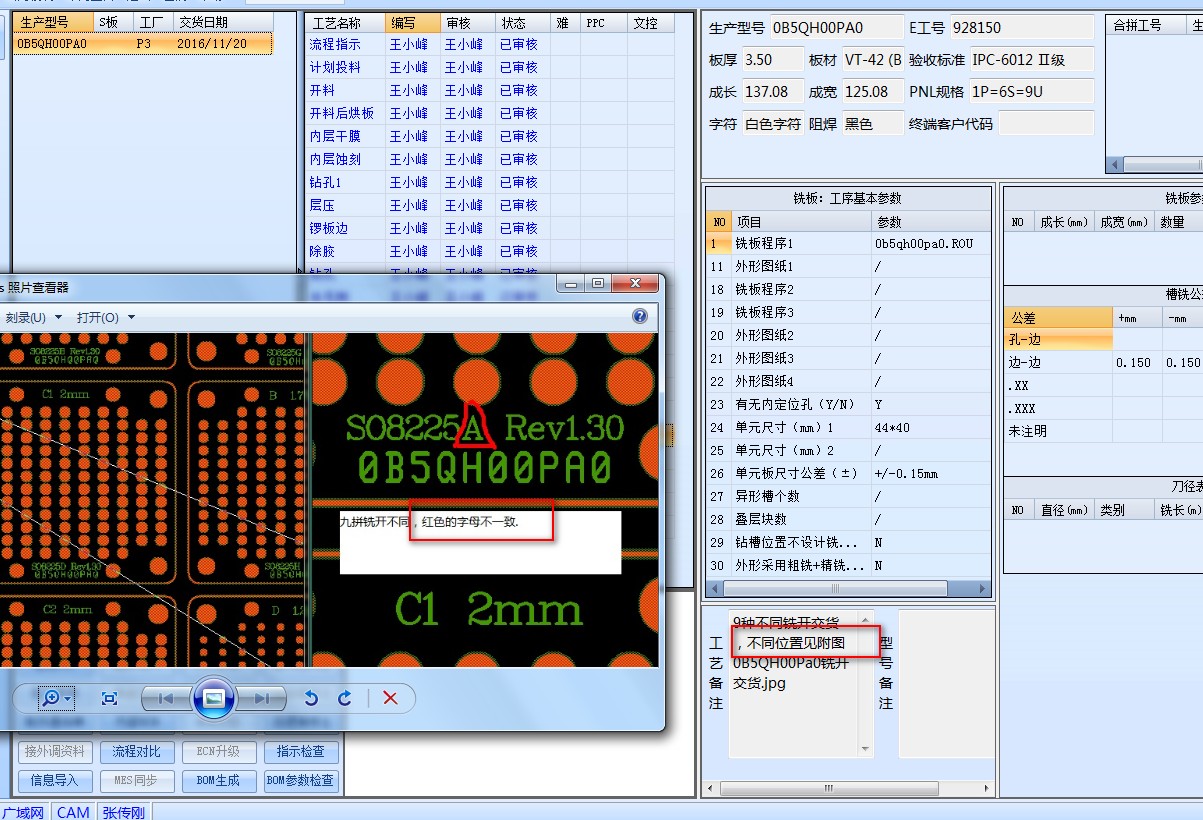This screenshot has width=1203, height=820.
Task: Select the 开料后烘板 process row
Action: (490, 113)
